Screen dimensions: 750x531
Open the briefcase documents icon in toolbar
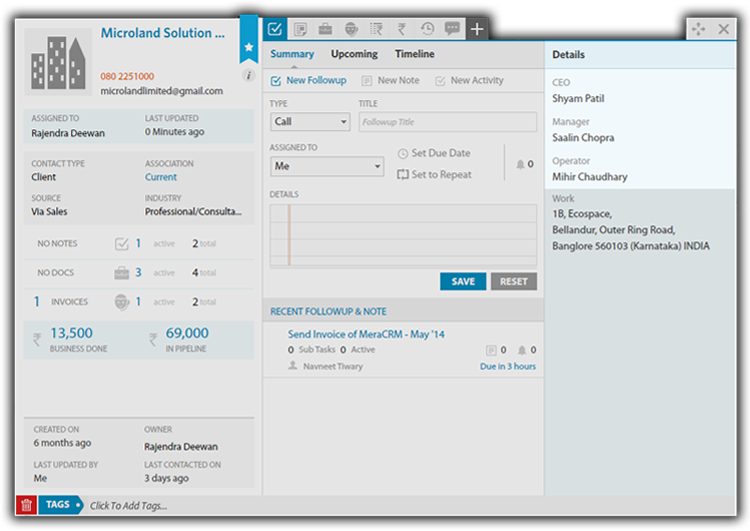click(x=325, y=29)
